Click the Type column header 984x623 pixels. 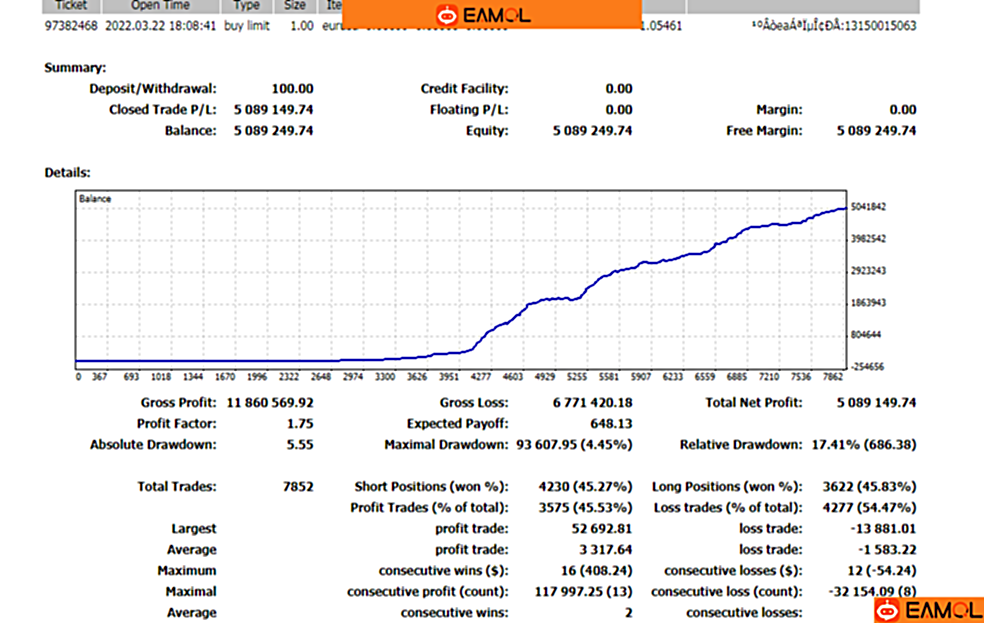[246, 5]
